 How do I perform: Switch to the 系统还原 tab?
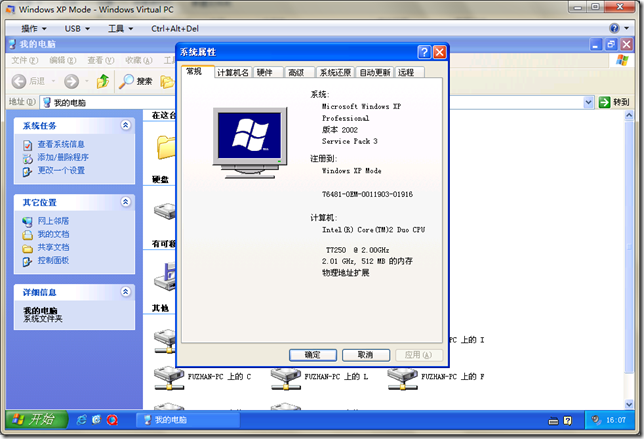point(335,73)
